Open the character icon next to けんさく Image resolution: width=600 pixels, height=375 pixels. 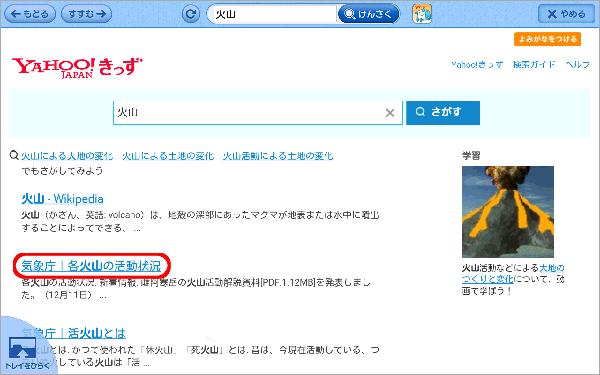point(422,14)
